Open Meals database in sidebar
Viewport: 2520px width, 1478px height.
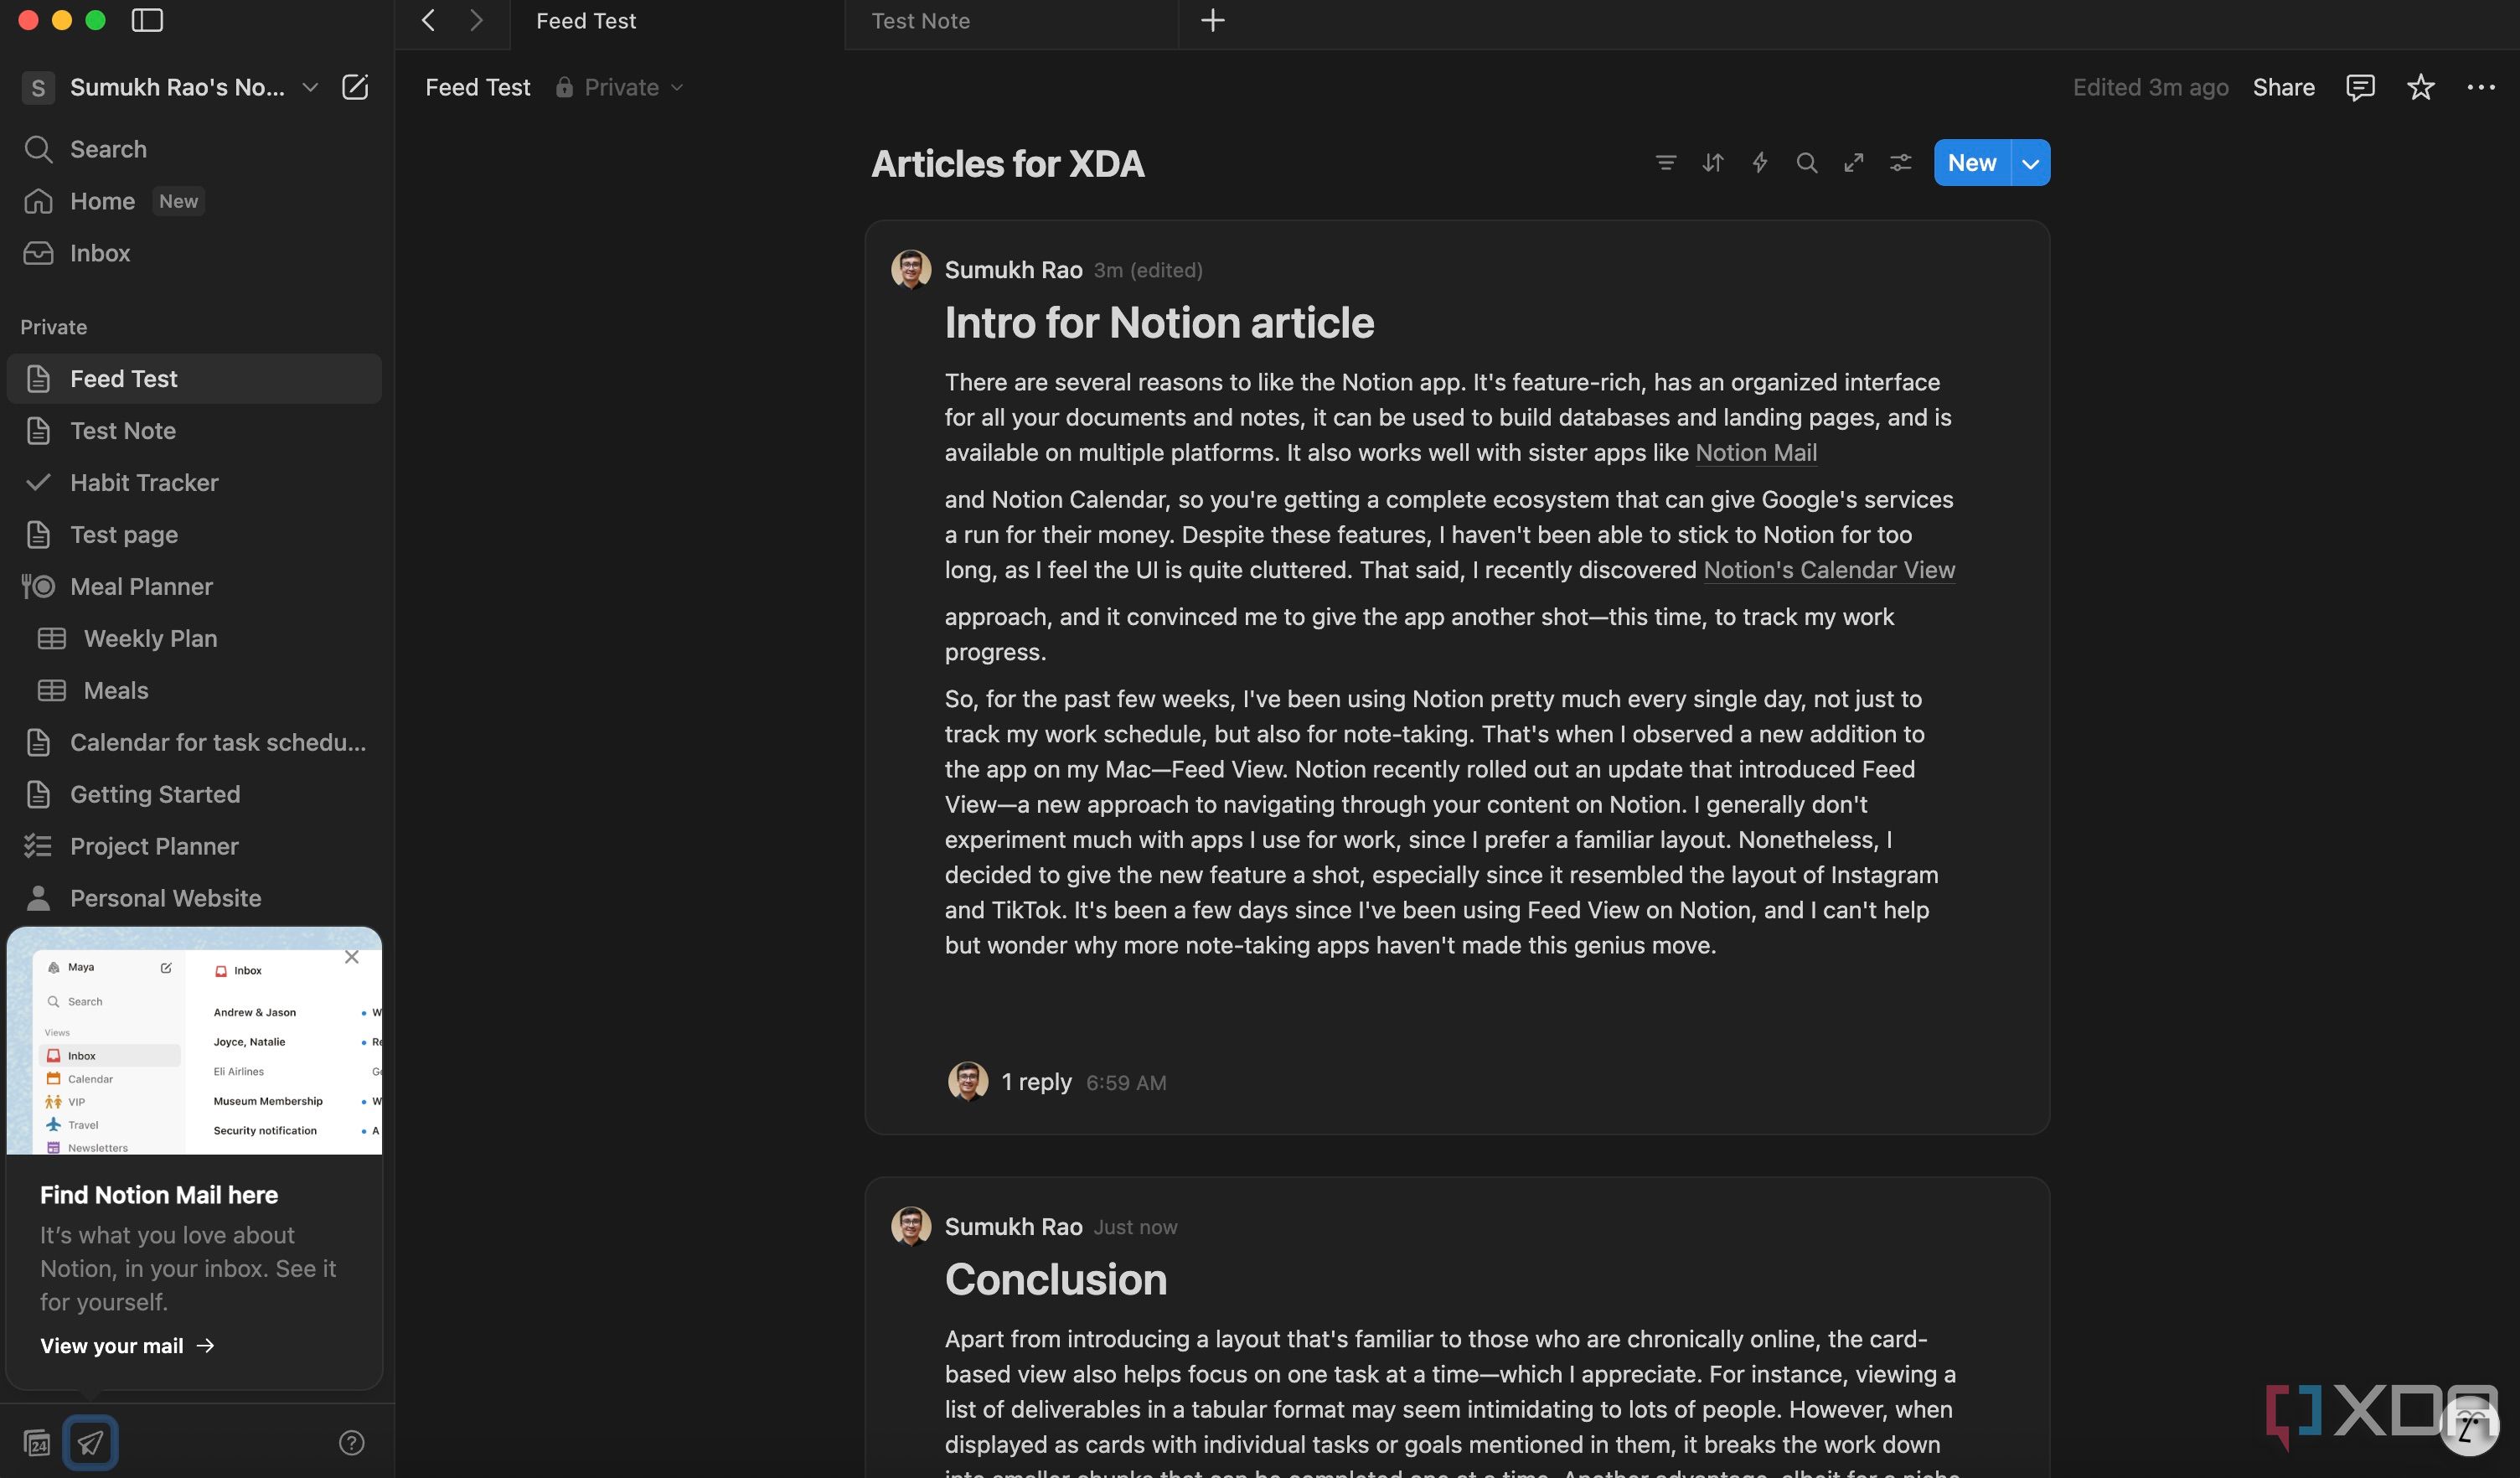point(194,691)
